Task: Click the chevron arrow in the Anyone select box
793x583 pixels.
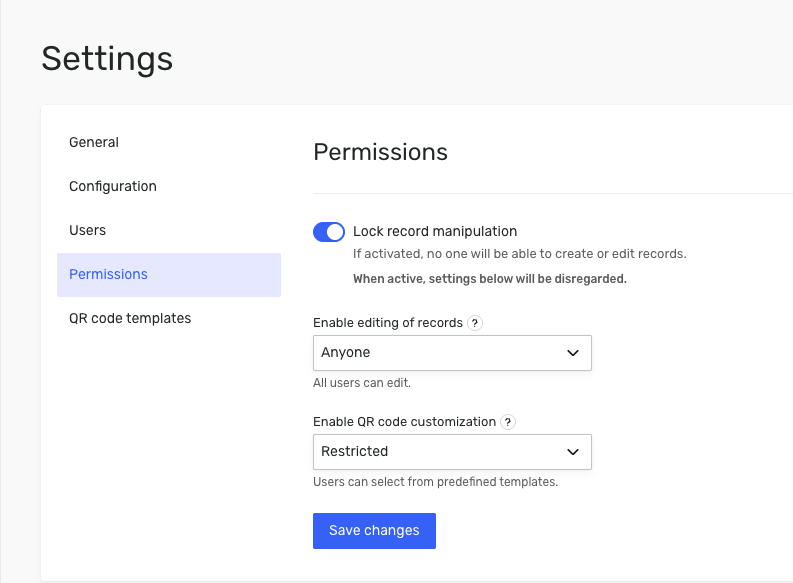Action: point(573,353)
